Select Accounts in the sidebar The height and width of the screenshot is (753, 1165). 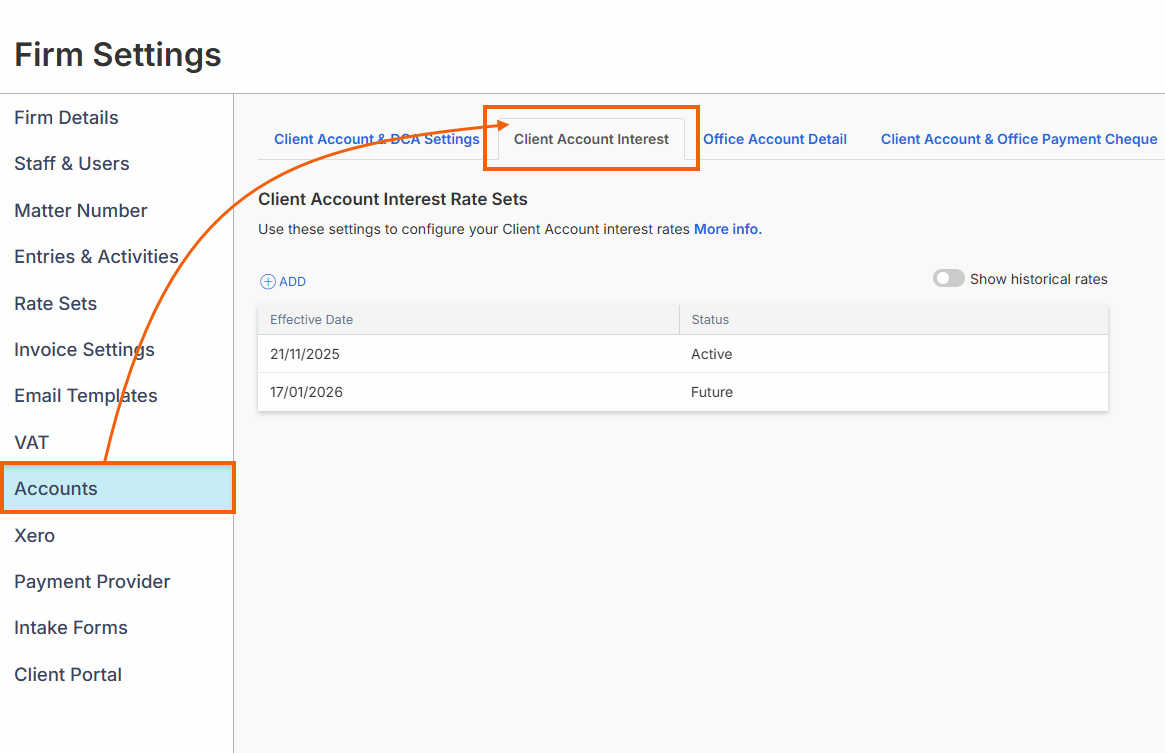pos(56,489)
